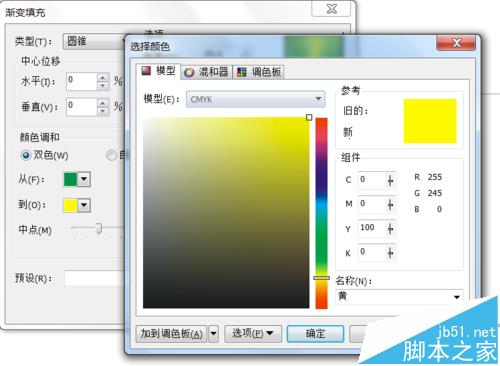Open the K component slider button
500x366 pixels.
[x=390, y=252]
